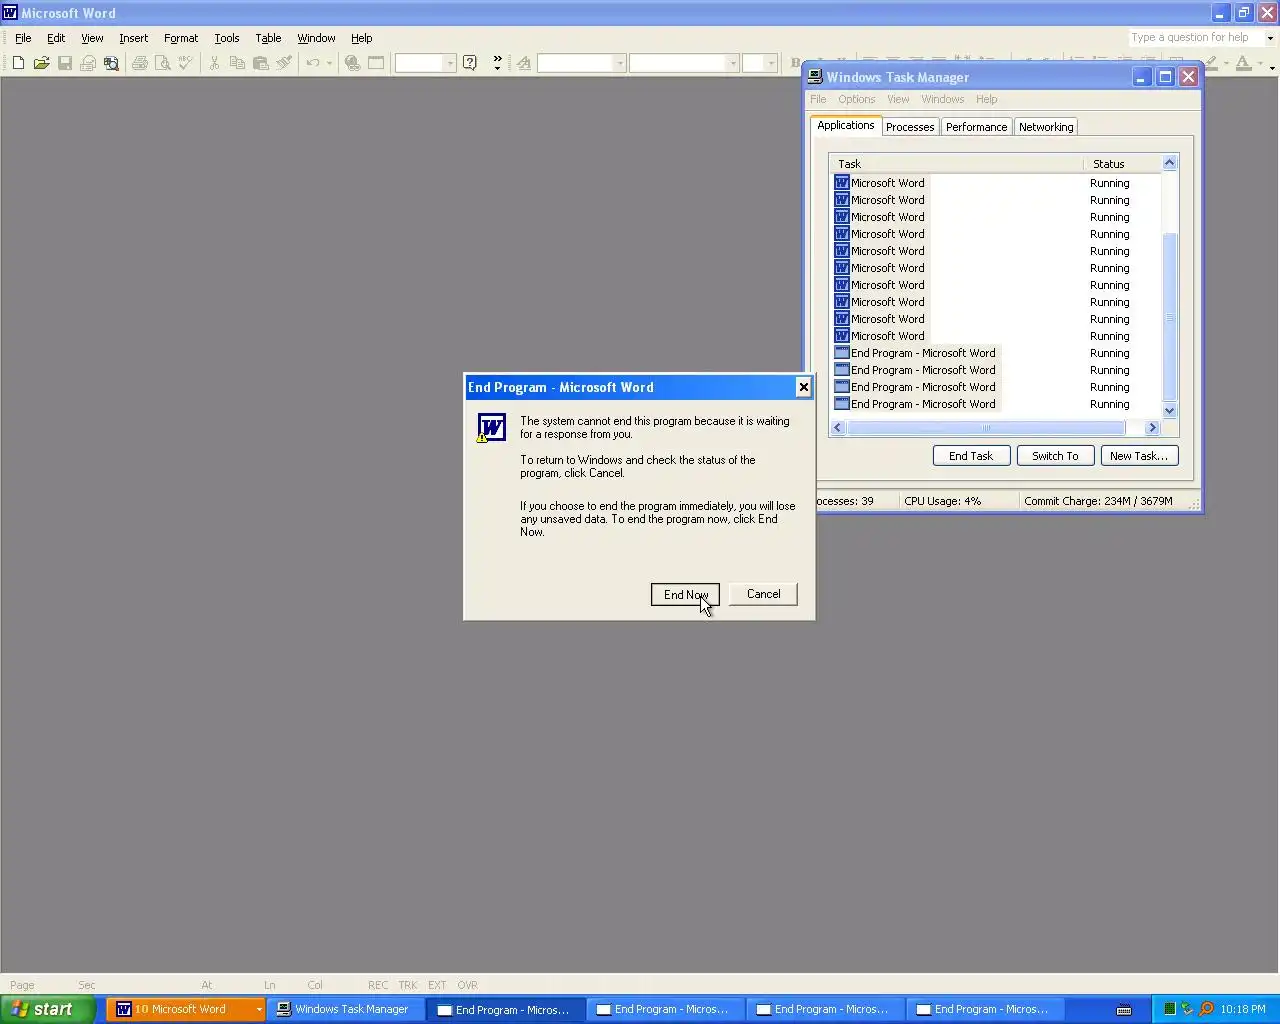This screenshot has width=1280, height=1024.
Task: Click the Open folder icon in Word toolbar
Action: click(x=41, y=63)
